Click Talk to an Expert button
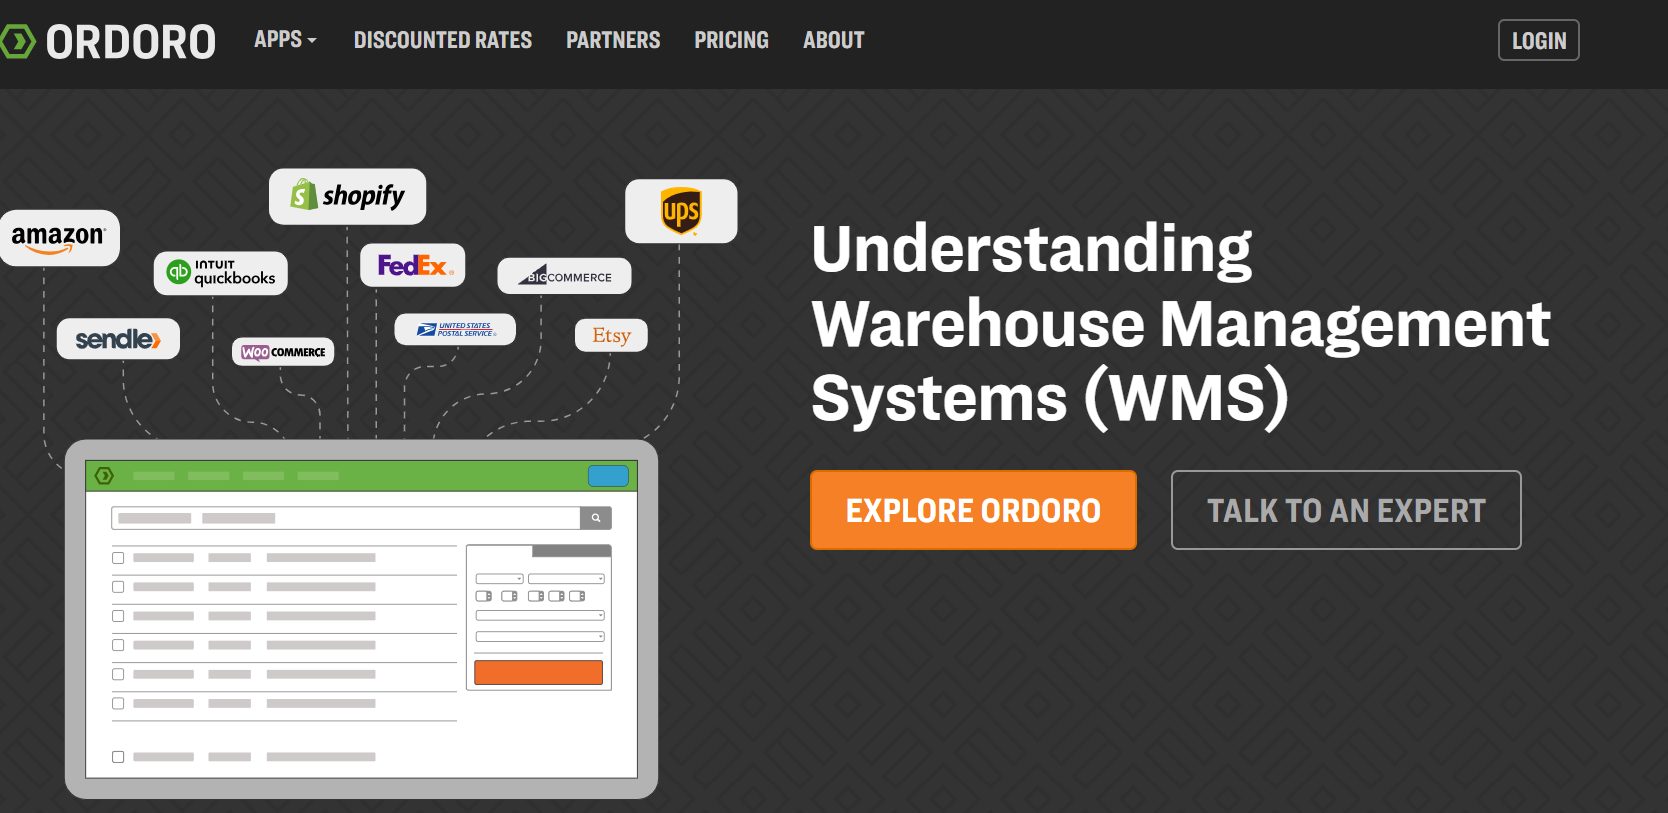1668x813 pixels. pyautogui.click(x=1346, y=510)
